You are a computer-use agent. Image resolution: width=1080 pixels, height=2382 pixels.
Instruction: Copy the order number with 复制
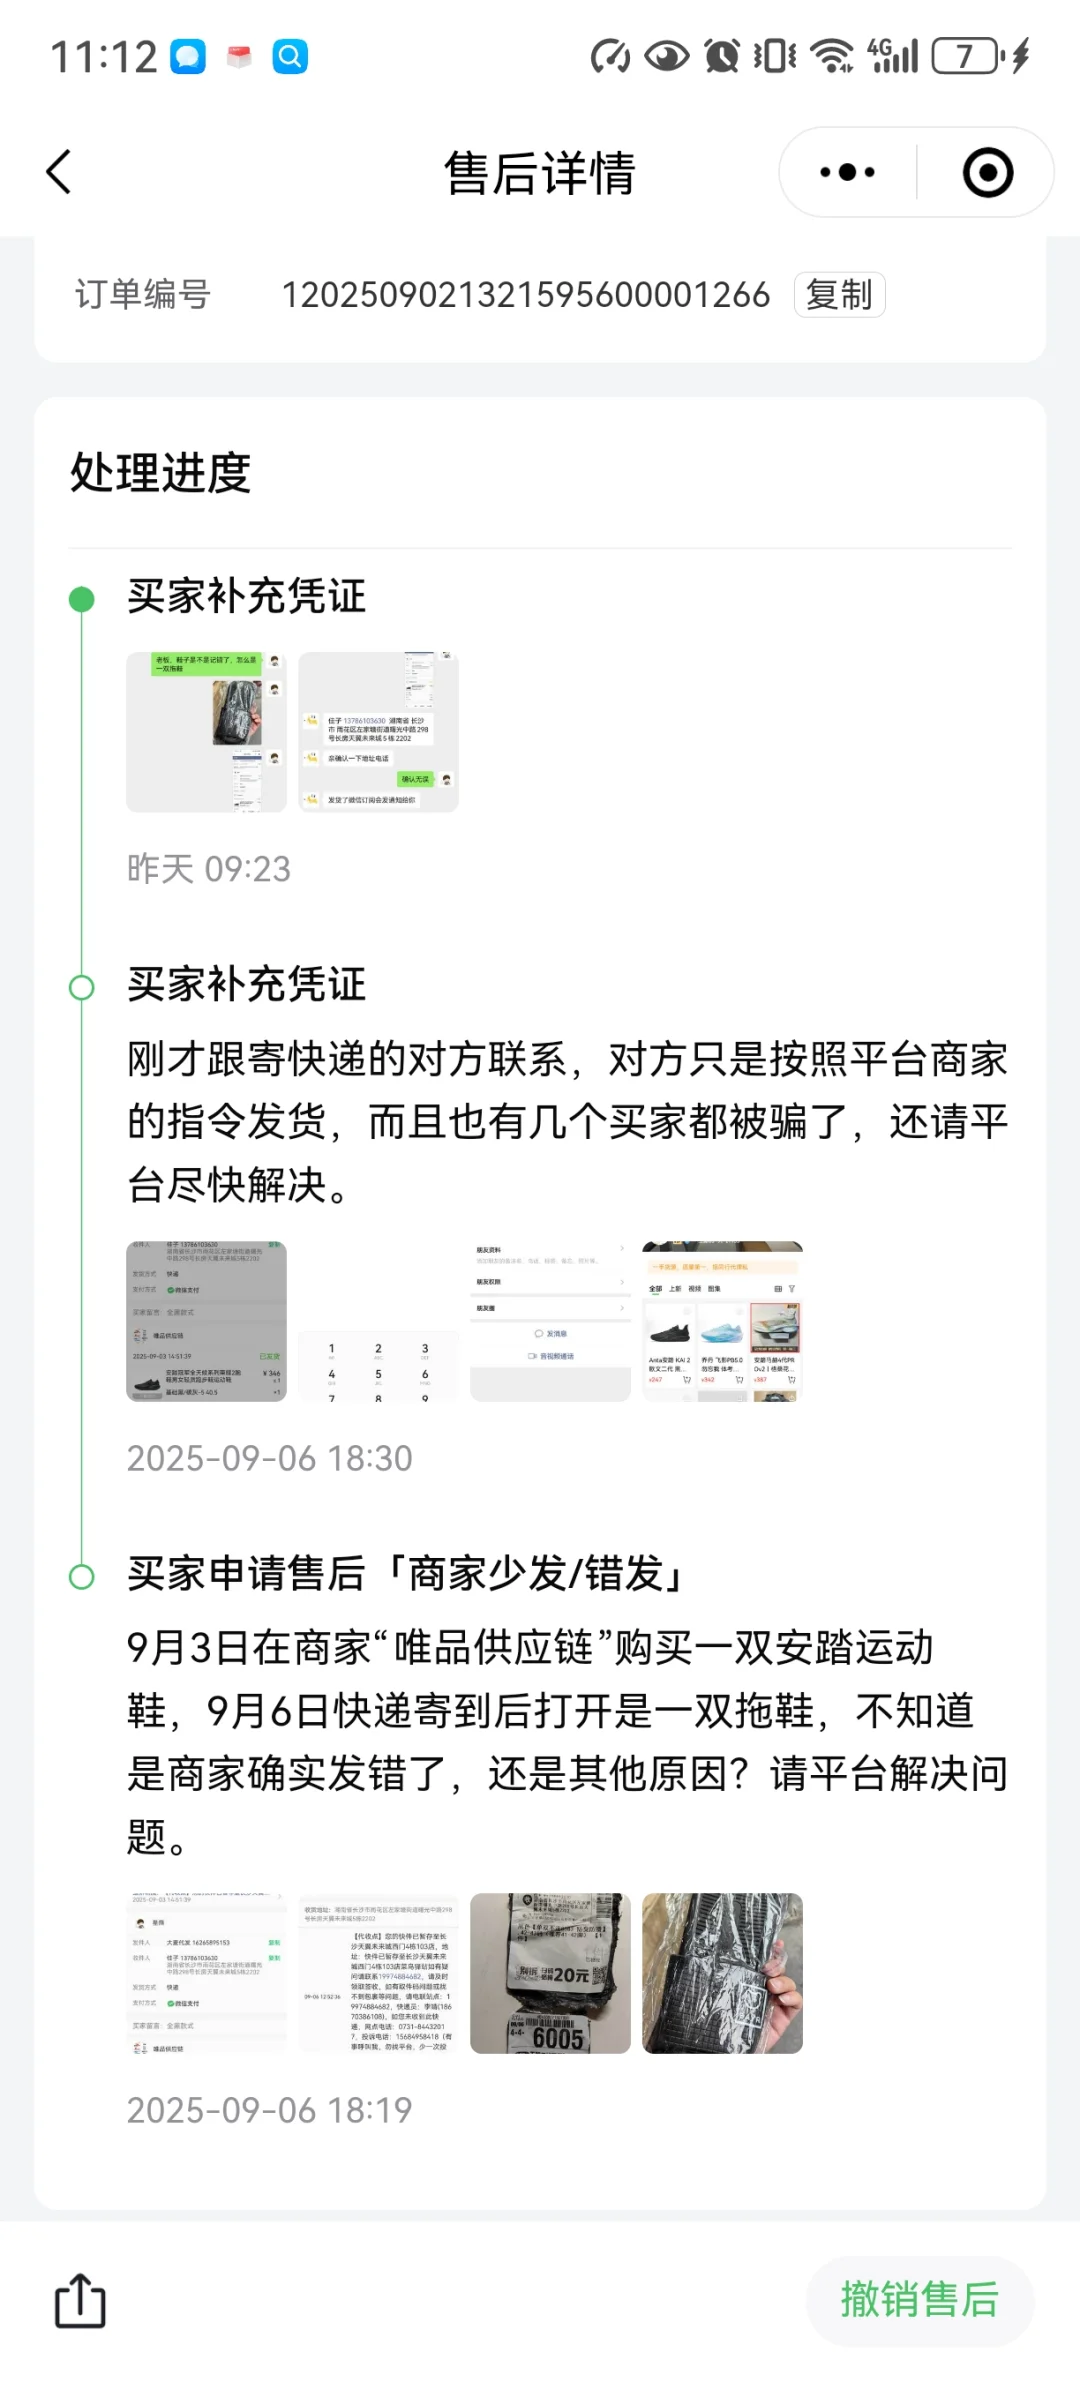pyautogui.click(x=839, y=295)
